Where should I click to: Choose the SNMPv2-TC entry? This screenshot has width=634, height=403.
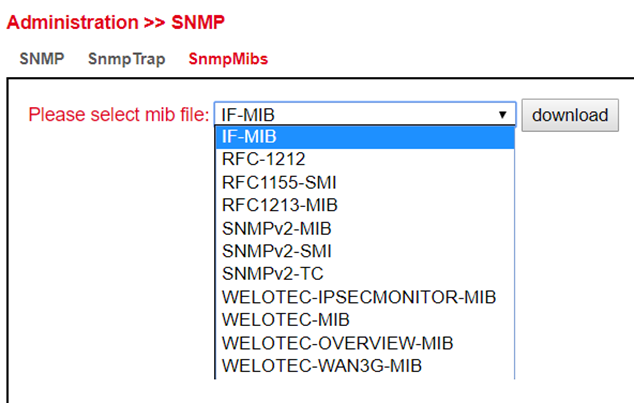(x=272, y=273)
